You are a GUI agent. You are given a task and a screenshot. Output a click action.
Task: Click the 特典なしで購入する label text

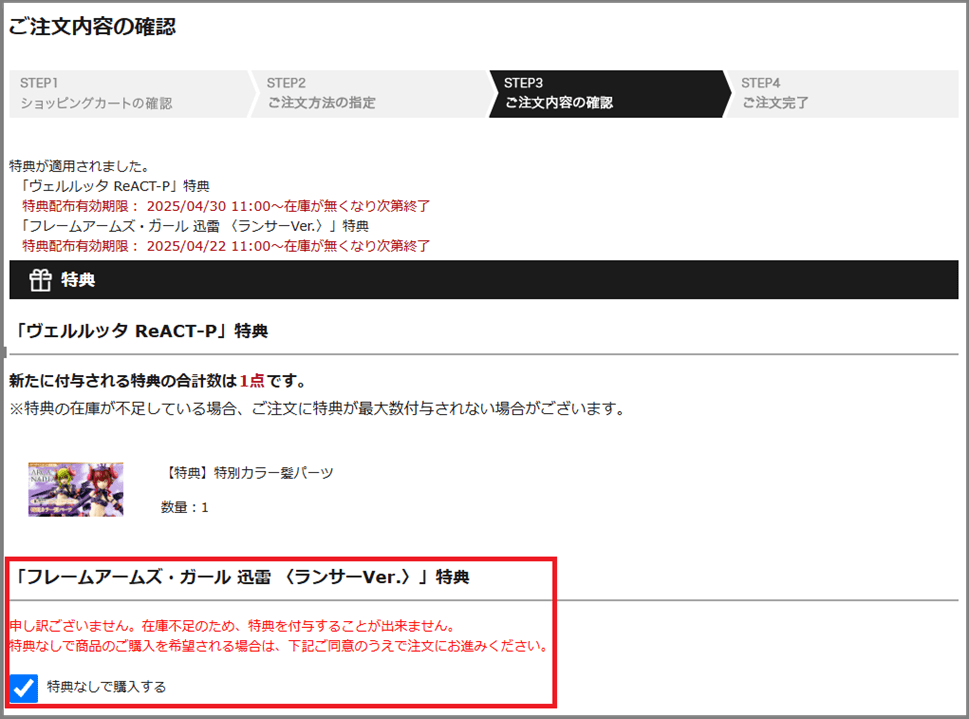tap(106, 687)
